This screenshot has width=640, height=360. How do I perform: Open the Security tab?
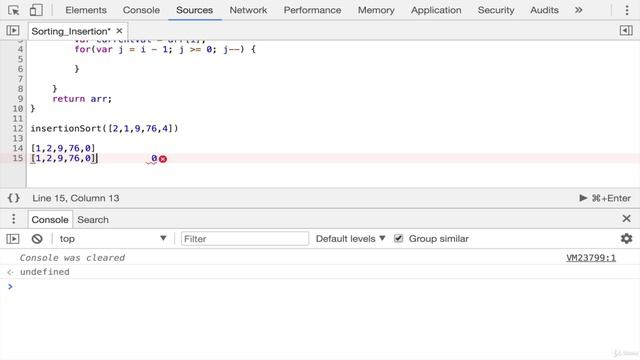[496, 10]
